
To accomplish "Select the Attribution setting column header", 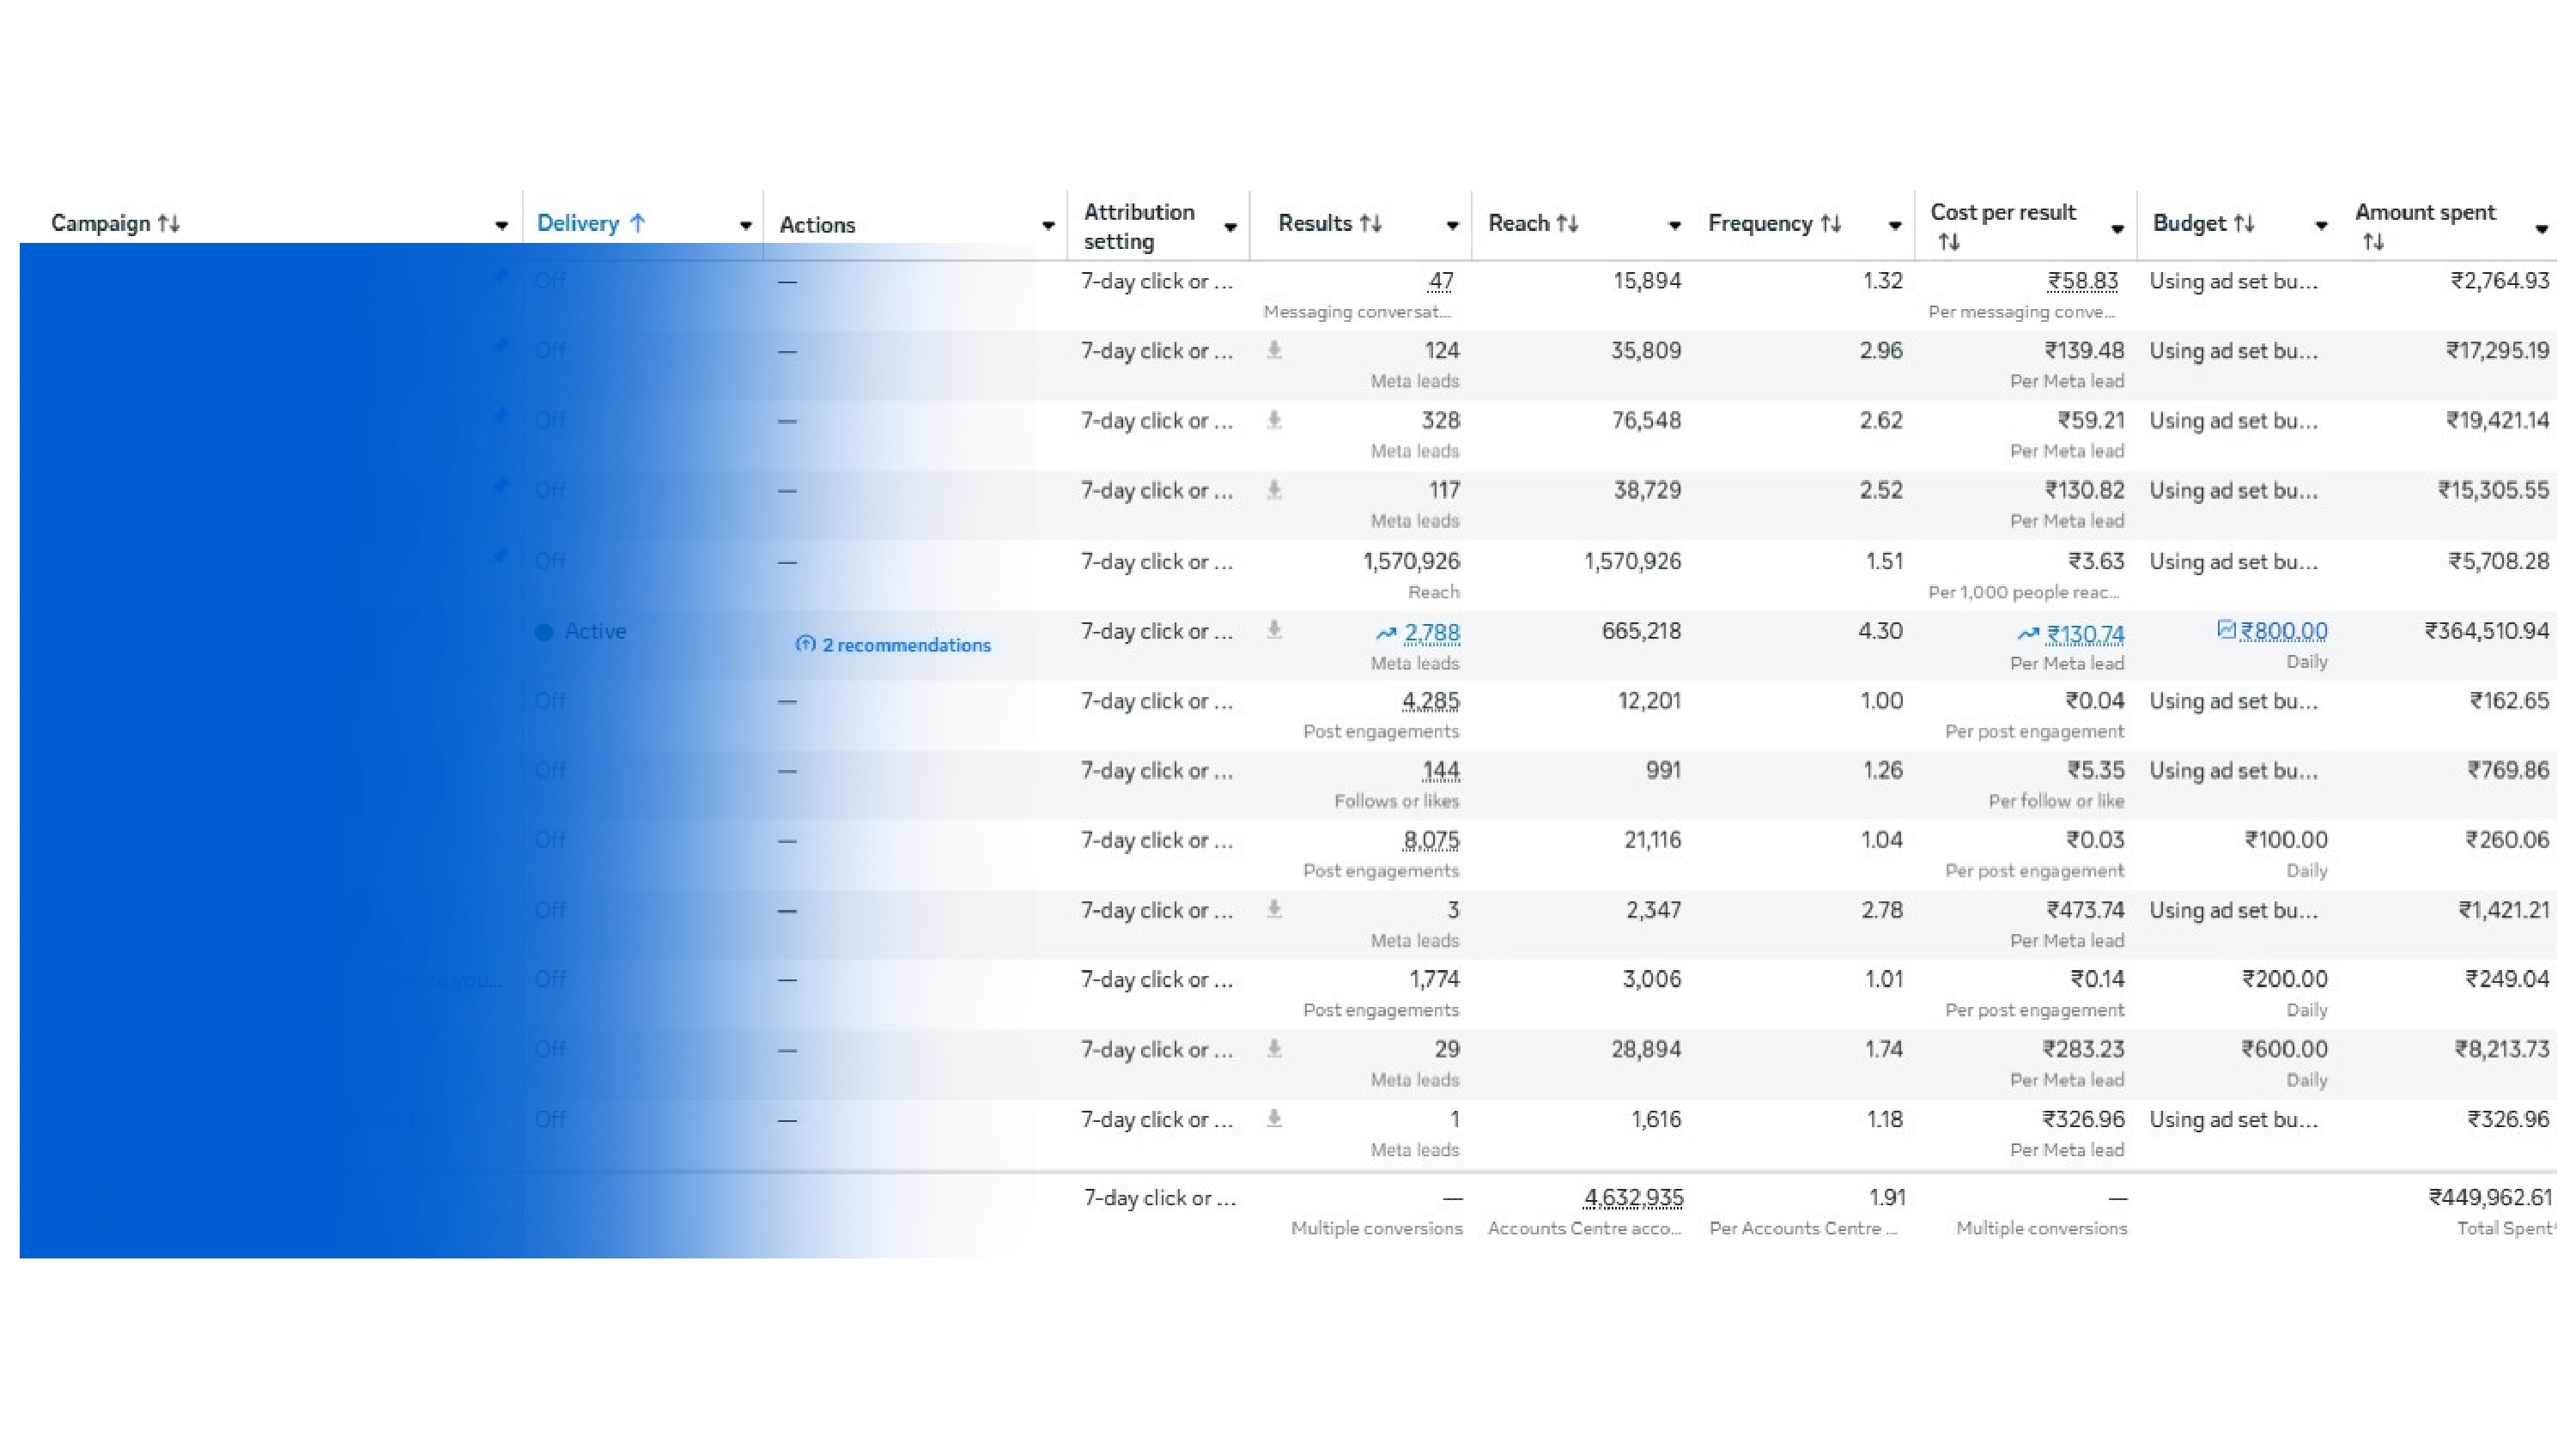I will click(x=1139, y=226).
